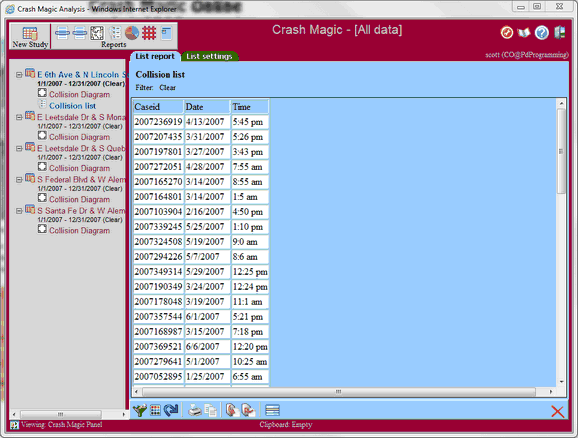The height and width of the screenshot is (438, 578).
Task: Click the report vertical scrollbar thumb
Action: (x=561, y=151)
